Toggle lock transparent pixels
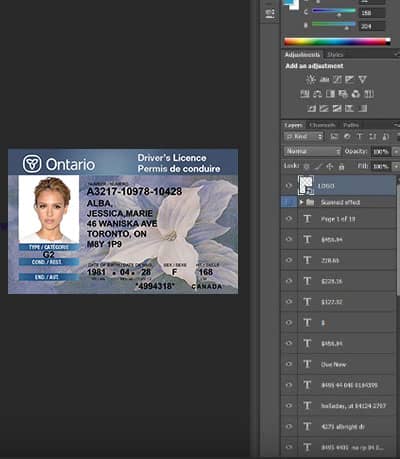Image resolution: width=400 pixels, height=459 pixels. tap(306, 166)
